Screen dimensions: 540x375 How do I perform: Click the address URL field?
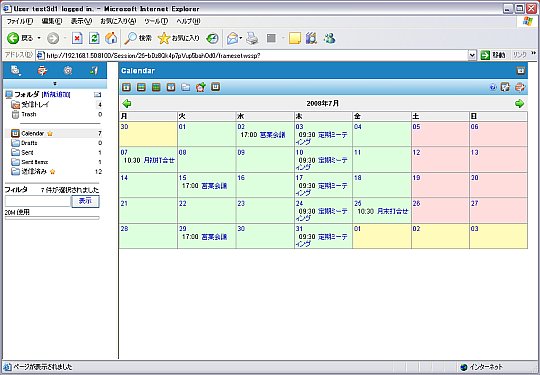tap(252, 55)
